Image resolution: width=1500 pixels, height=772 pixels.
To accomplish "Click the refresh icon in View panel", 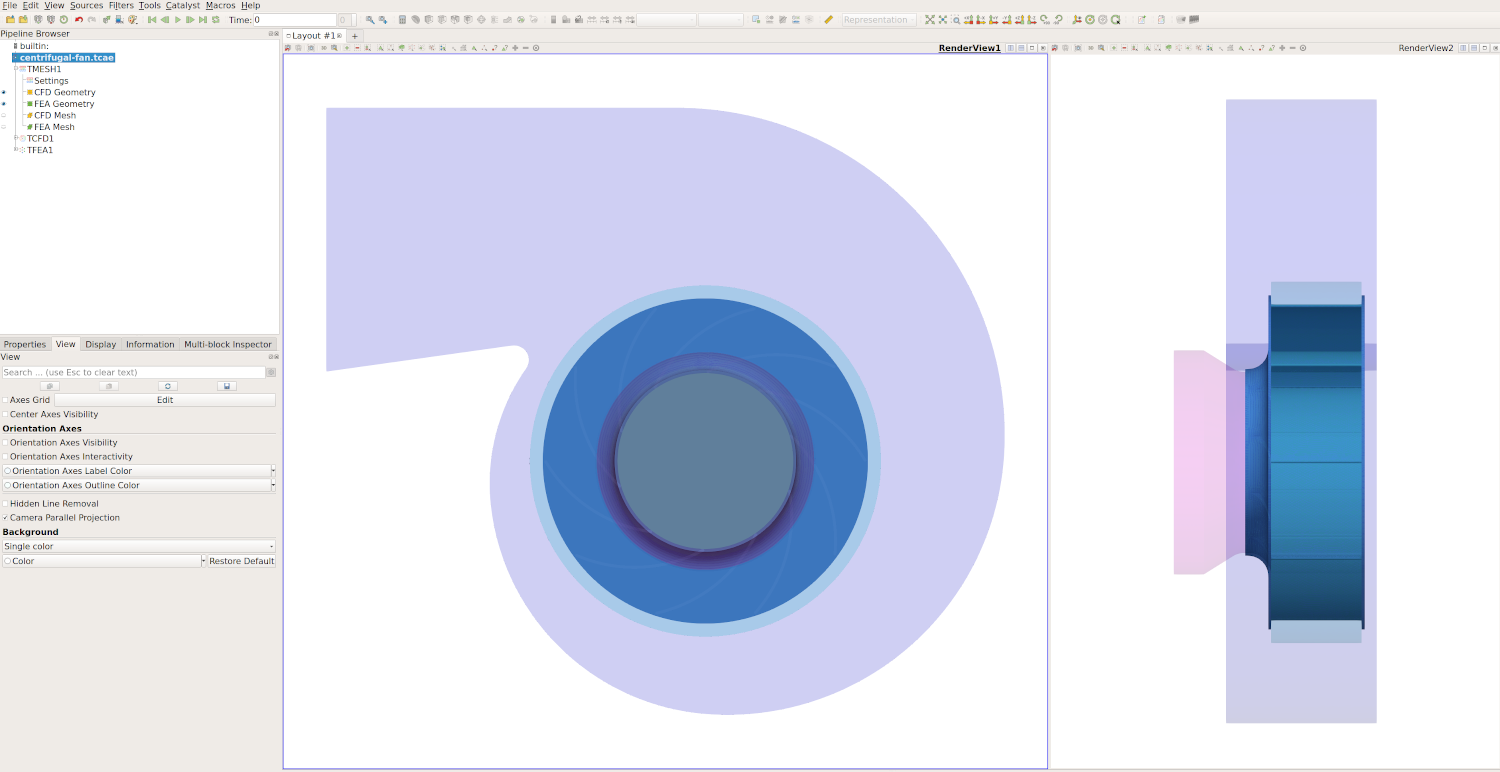I will (x=168, y=386).
